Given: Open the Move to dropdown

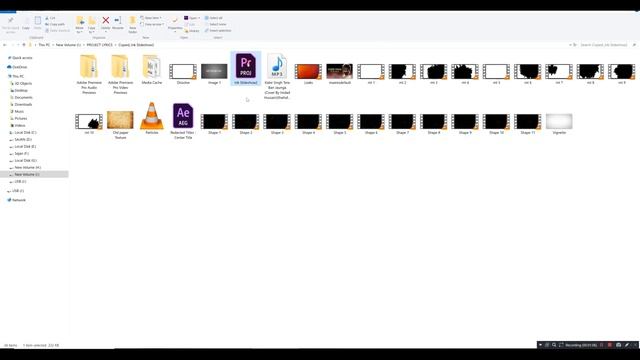Looking at the screenshot, I should pyautogui.click(x=80, y=24).
